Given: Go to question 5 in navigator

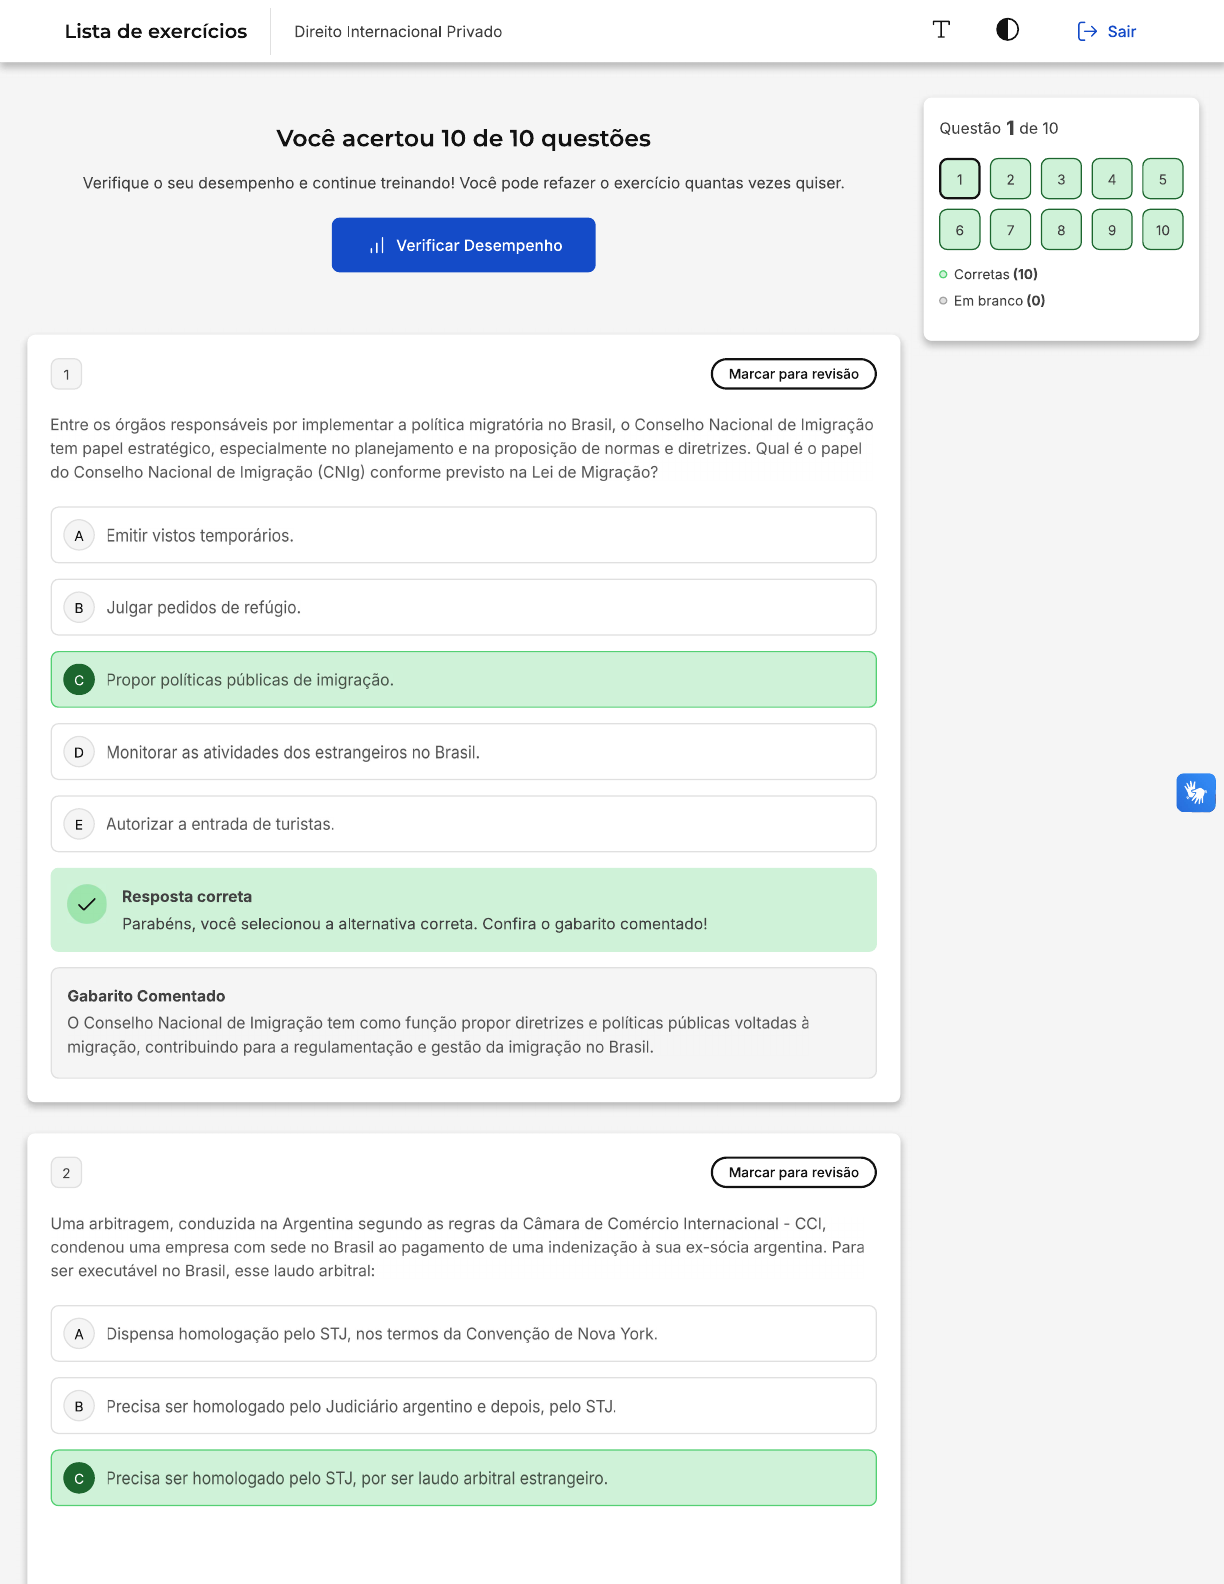Looking at the screenshot, I should coord(1162,179).
